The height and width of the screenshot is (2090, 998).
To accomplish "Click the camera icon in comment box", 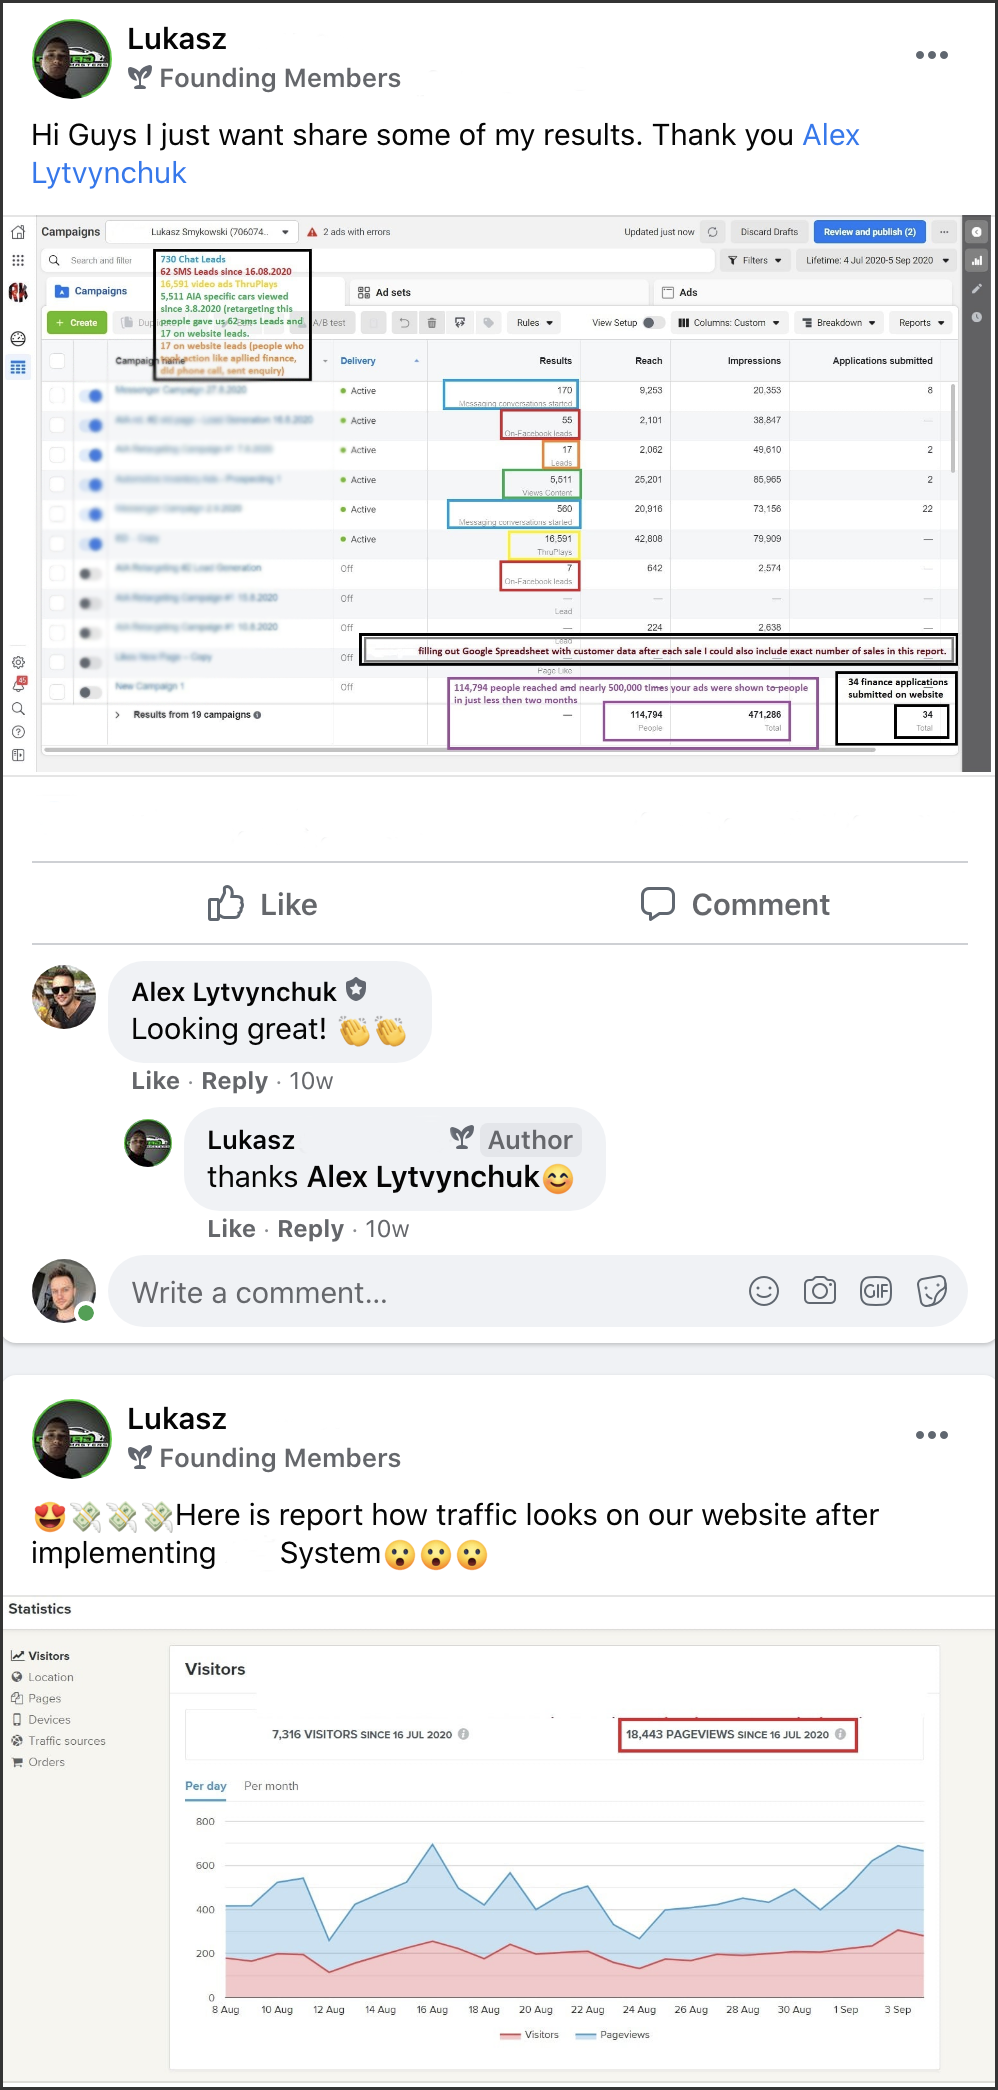I will [x=820, y=1291].
